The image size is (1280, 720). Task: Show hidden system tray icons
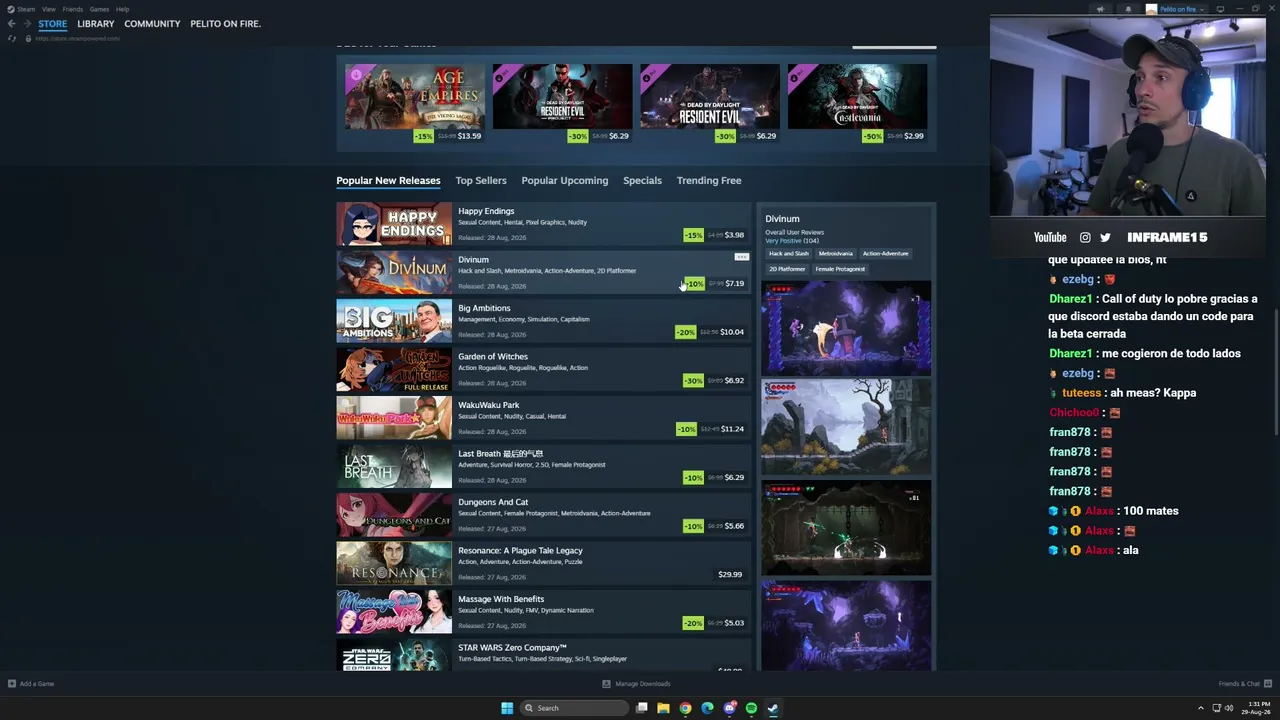point(1201,708)
